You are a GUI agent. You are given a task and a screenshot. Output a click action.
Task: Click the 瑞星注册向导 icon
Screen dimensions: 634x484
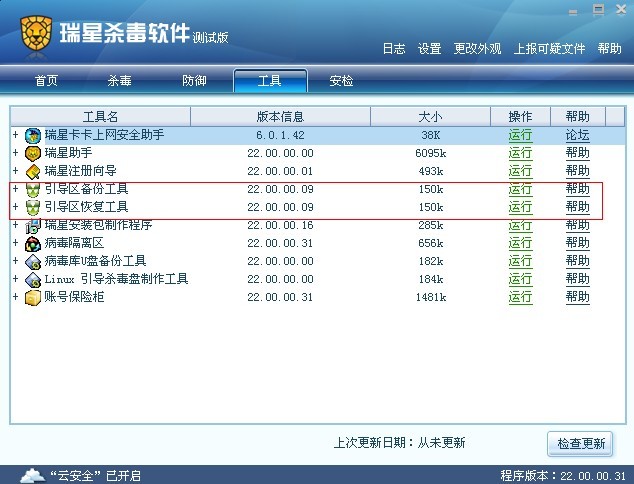click(x=33, y=171)
